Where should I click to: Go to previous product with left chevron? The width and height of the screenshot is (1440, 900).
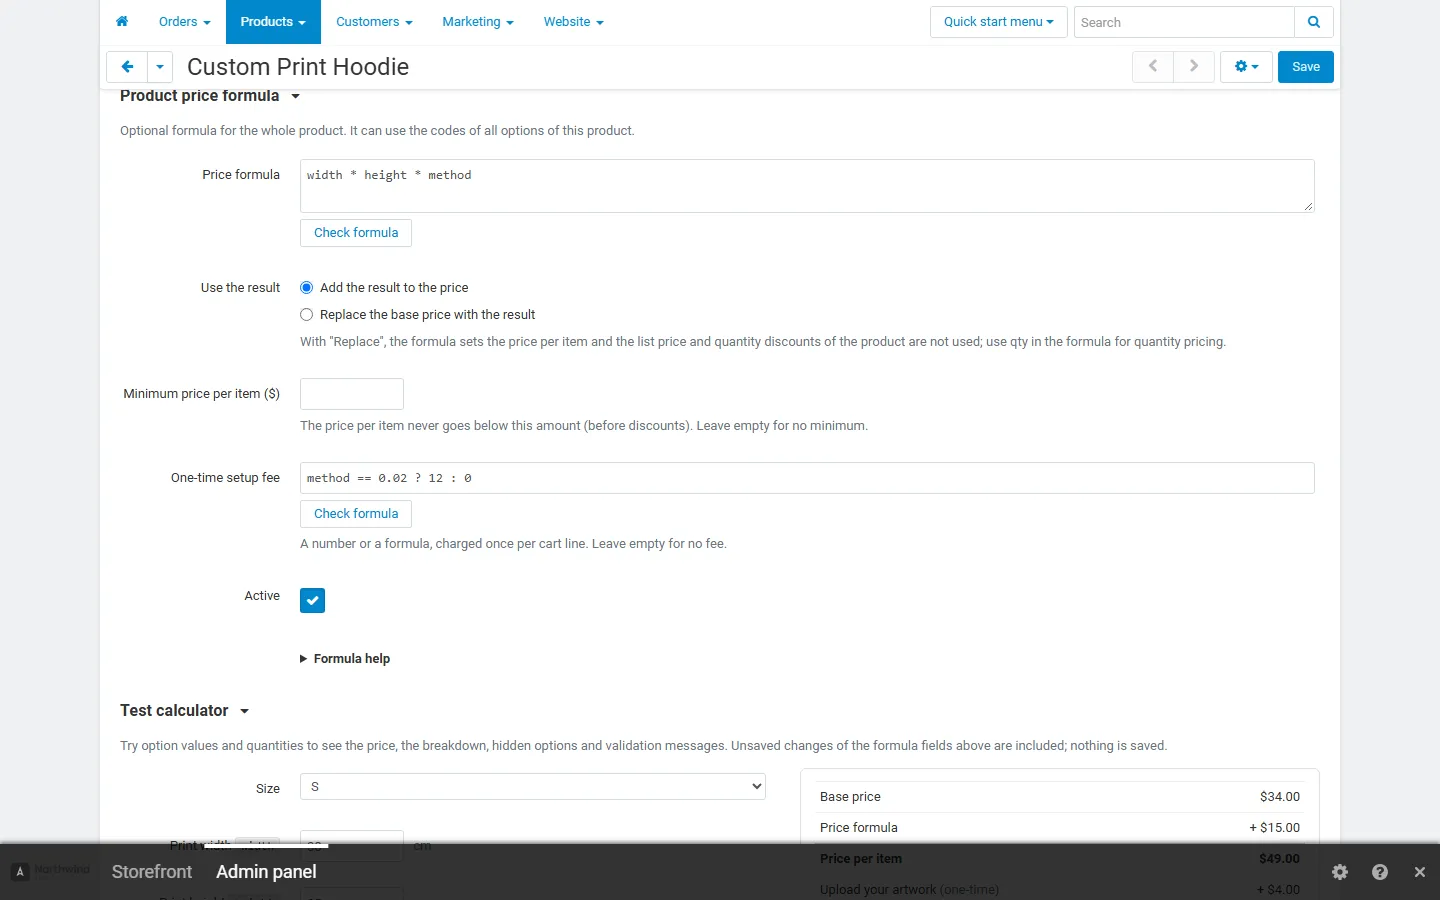pos(1153,67)
